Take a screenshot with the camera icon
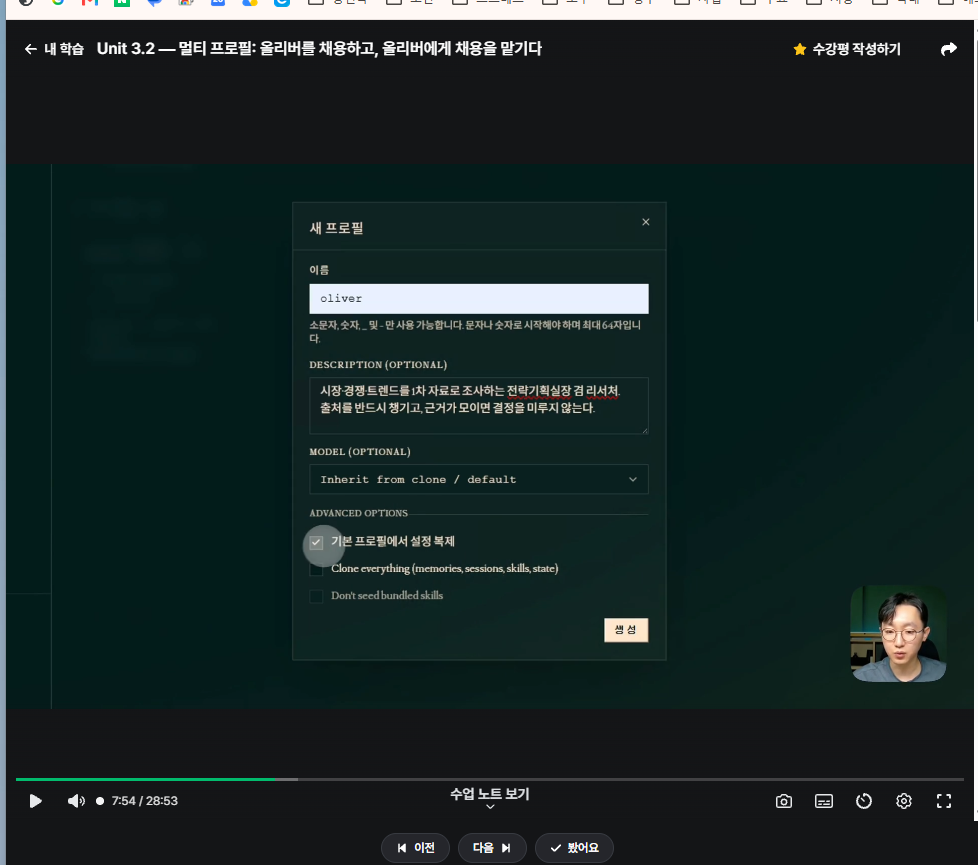 click(x=783, y=801)
